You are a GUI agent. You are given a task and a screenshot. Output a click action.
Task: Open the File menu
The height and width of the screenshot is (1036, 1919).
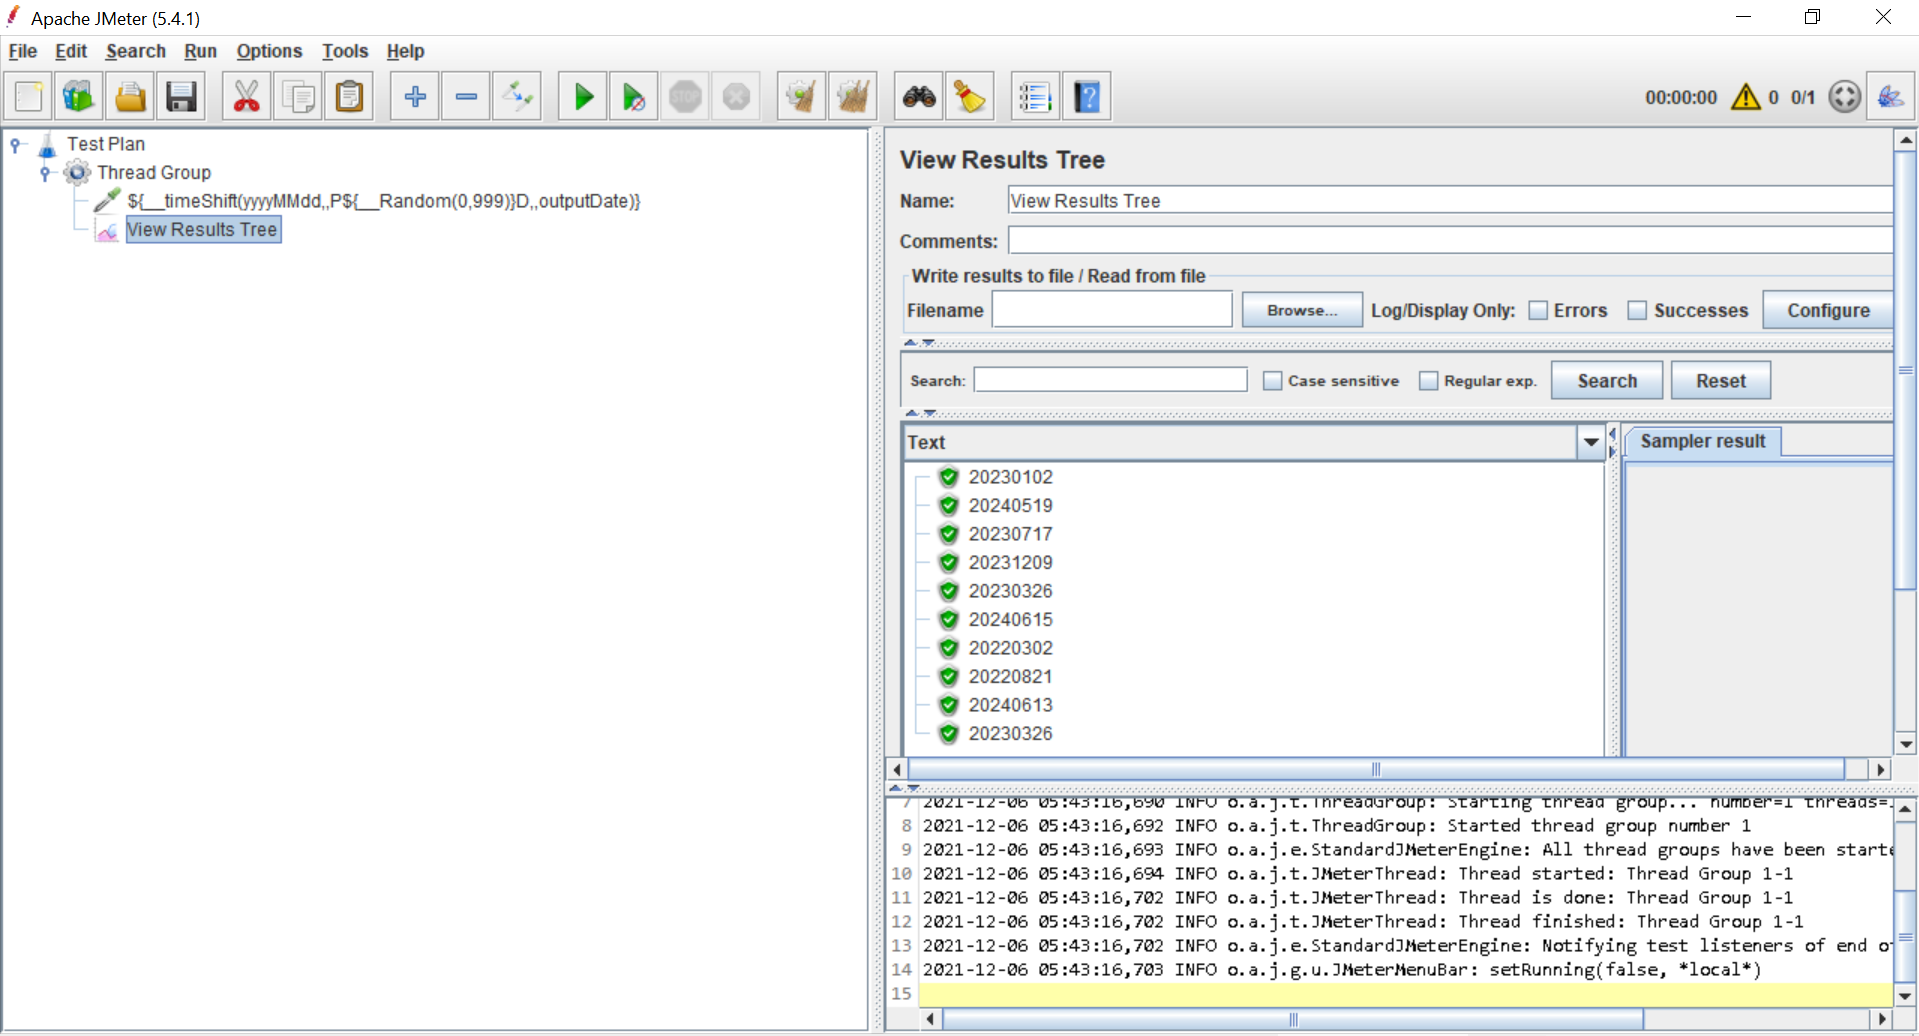click(22, 51)
